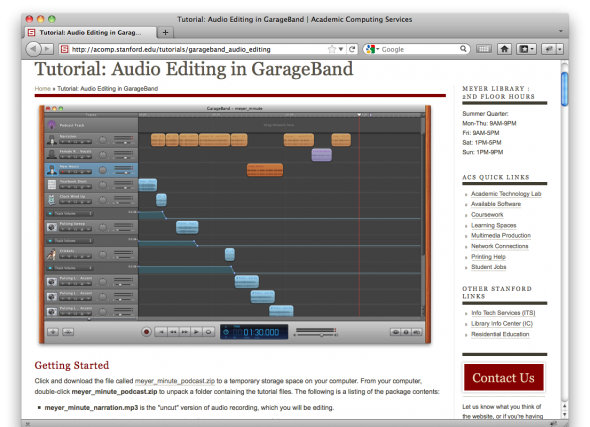Screen dimensions: 590x427
Task: Open the Printing Help link
Action: point(488,257)
